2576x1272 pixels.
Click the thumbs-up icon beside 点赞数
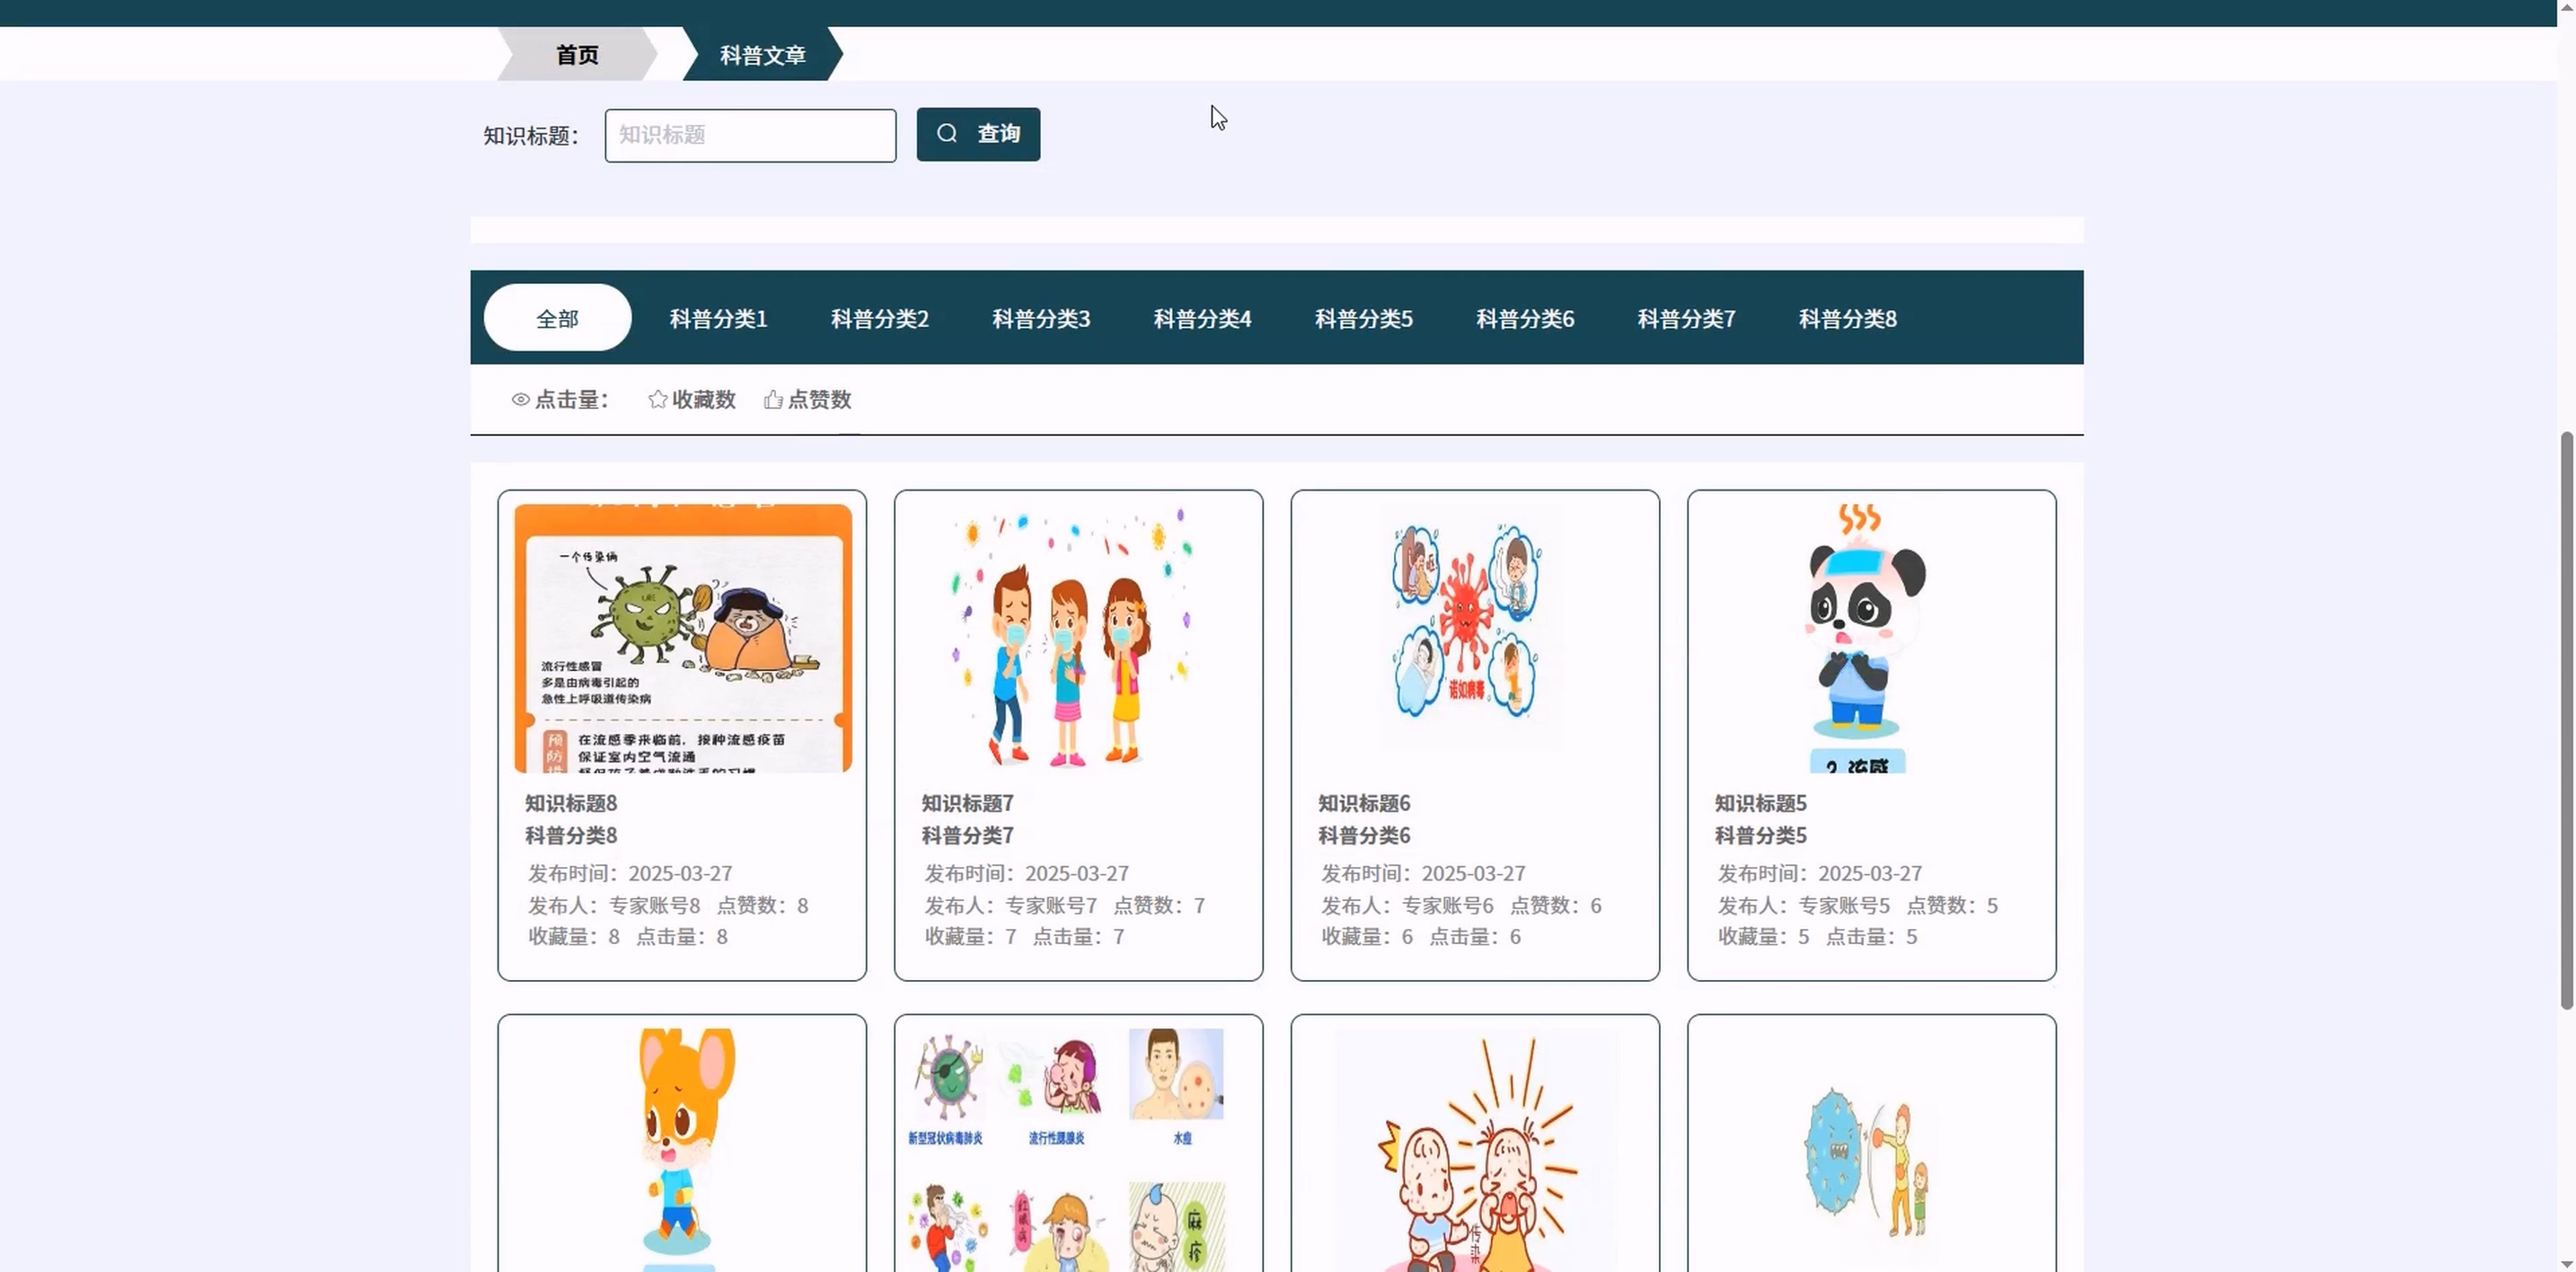pos(773,400)
